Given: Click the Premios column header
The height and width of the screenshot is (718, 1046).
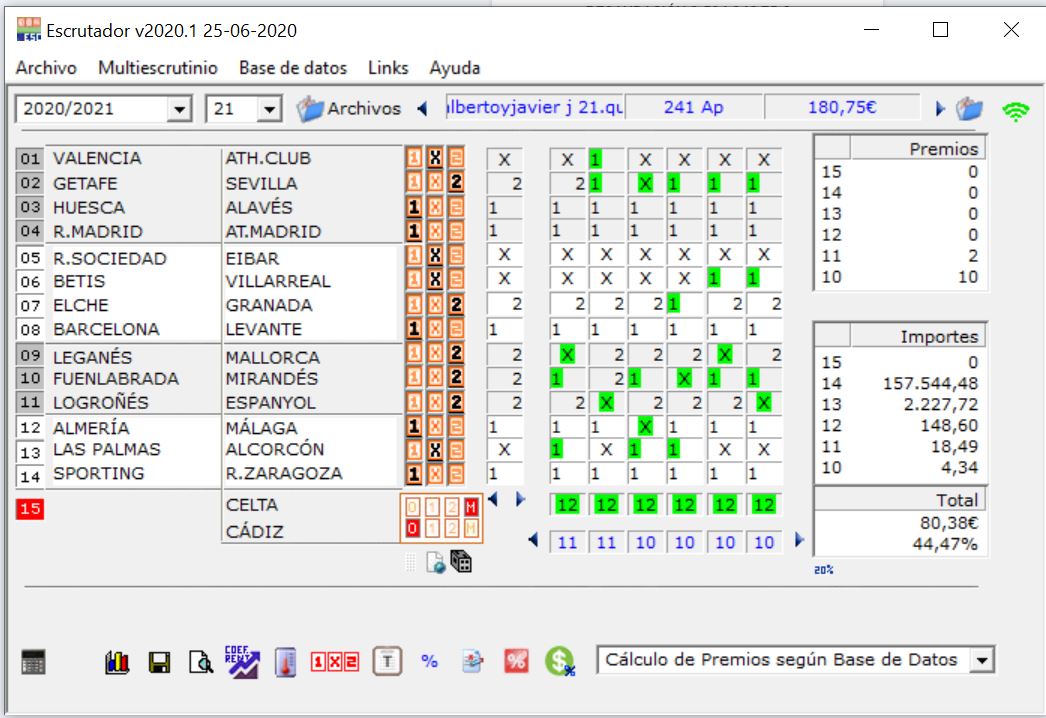Looking at the screenshot, I should point(918,148).
